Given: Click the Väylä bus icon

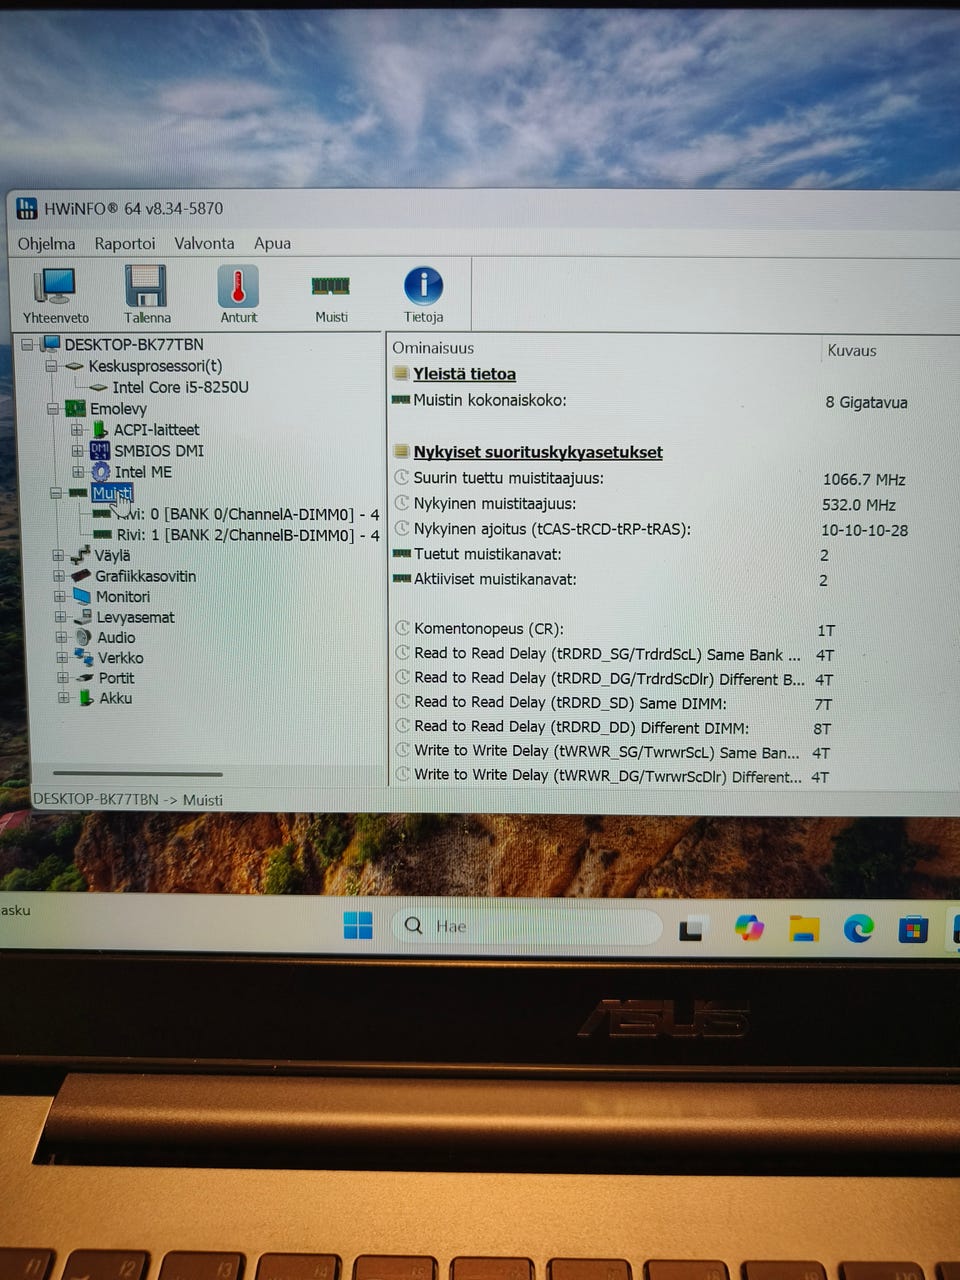Looking at the screenshot, I should tap(80, 555).
